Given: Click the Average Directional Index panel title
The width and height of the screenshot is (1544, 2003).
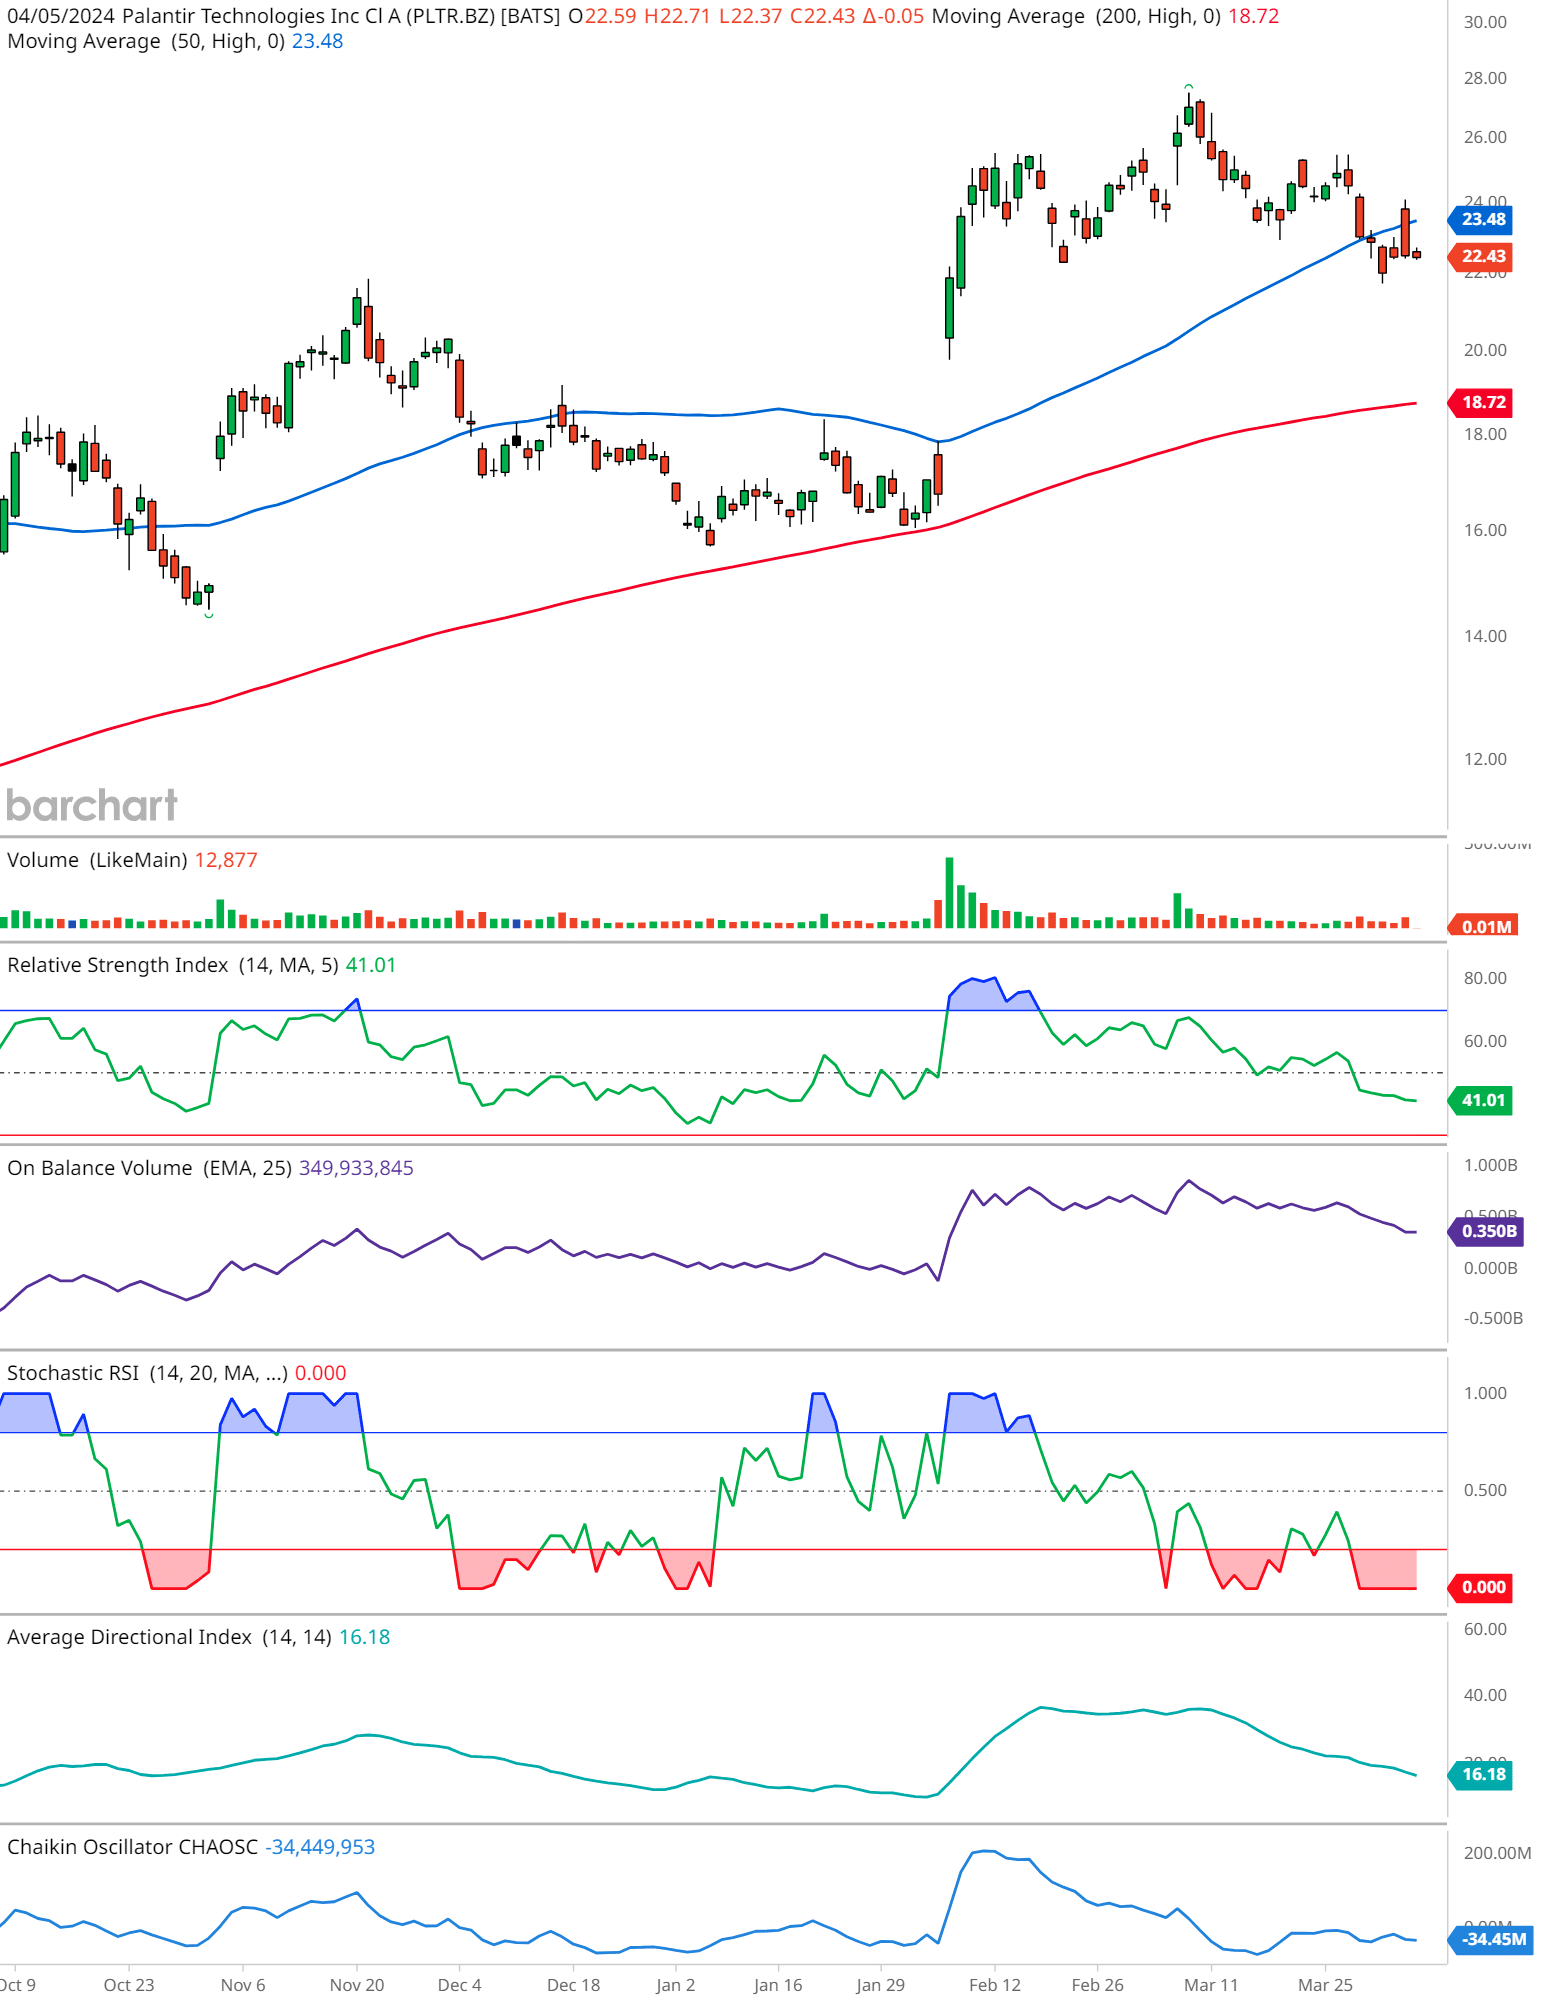Looking at the screenshot, I should click(169, 1638).
